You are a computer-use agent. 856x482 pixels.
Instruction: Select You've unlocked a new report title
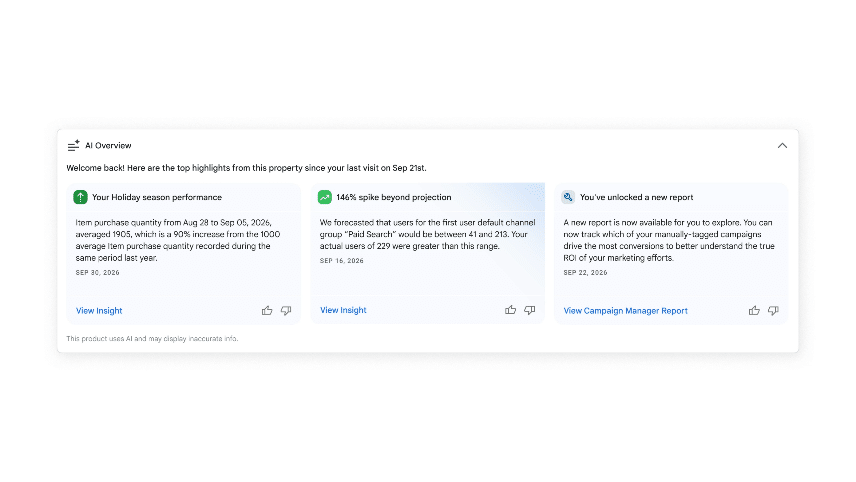(637, 197)
